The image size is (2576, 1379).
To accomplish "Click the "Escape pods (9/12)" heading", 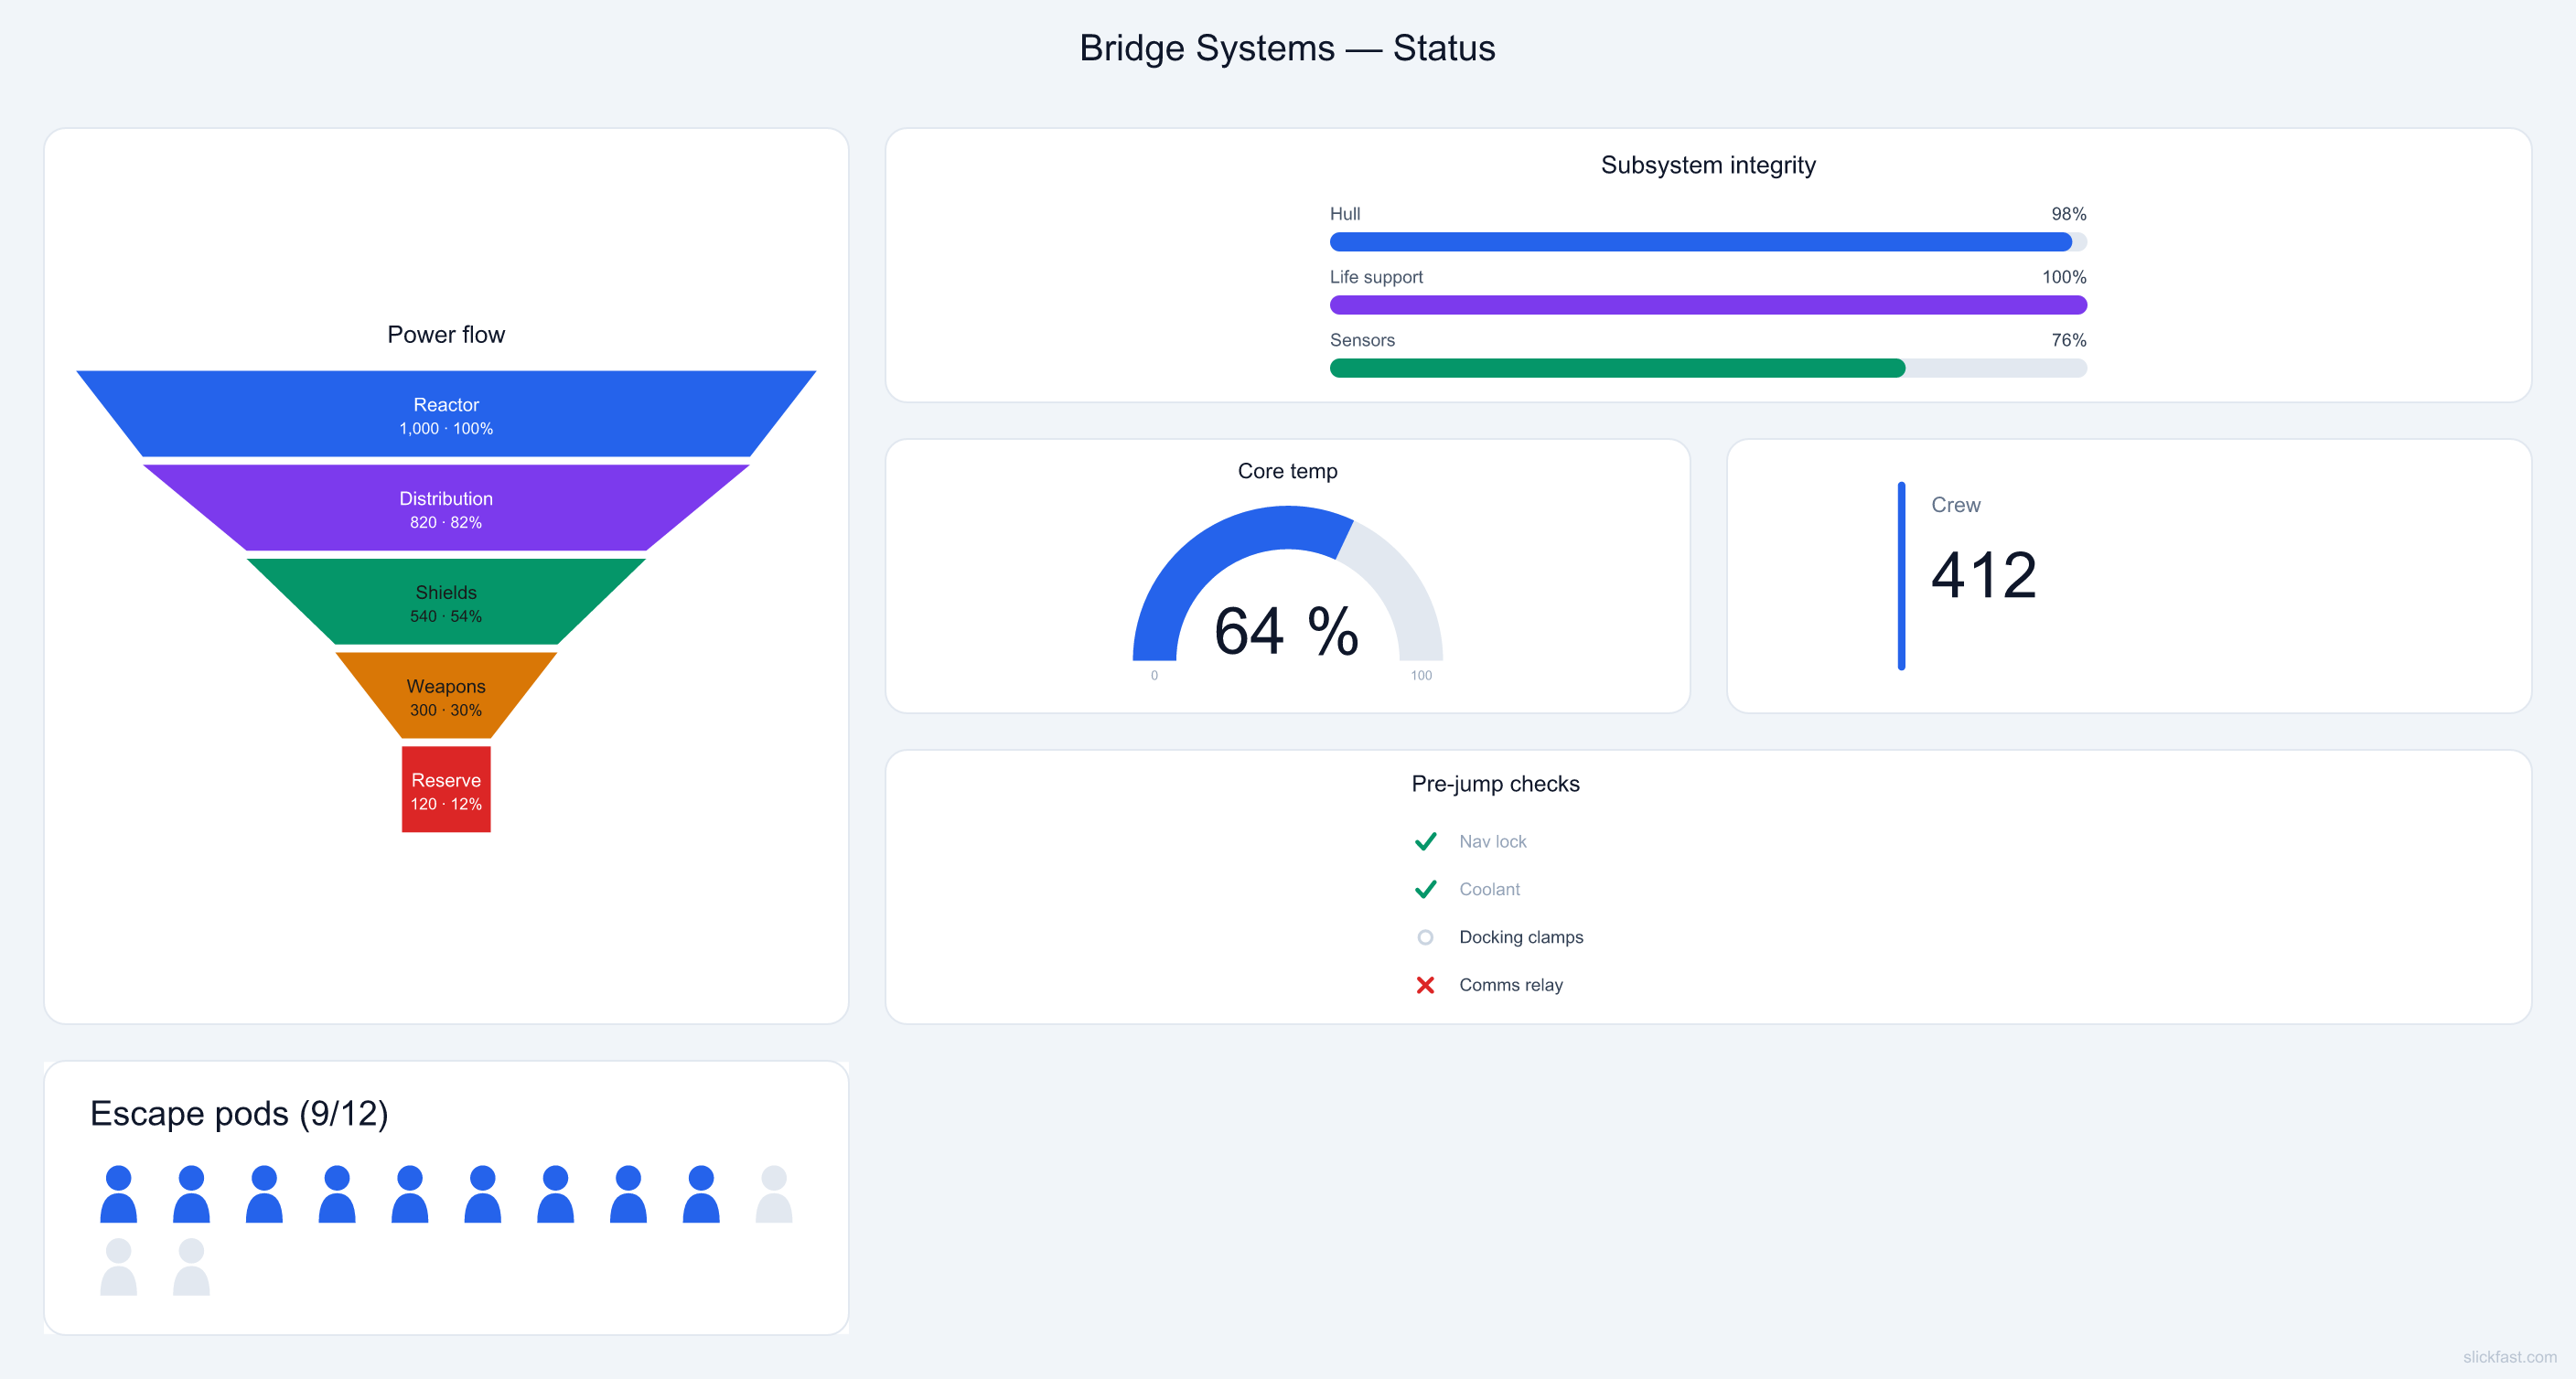I will tap(239, 1113).
